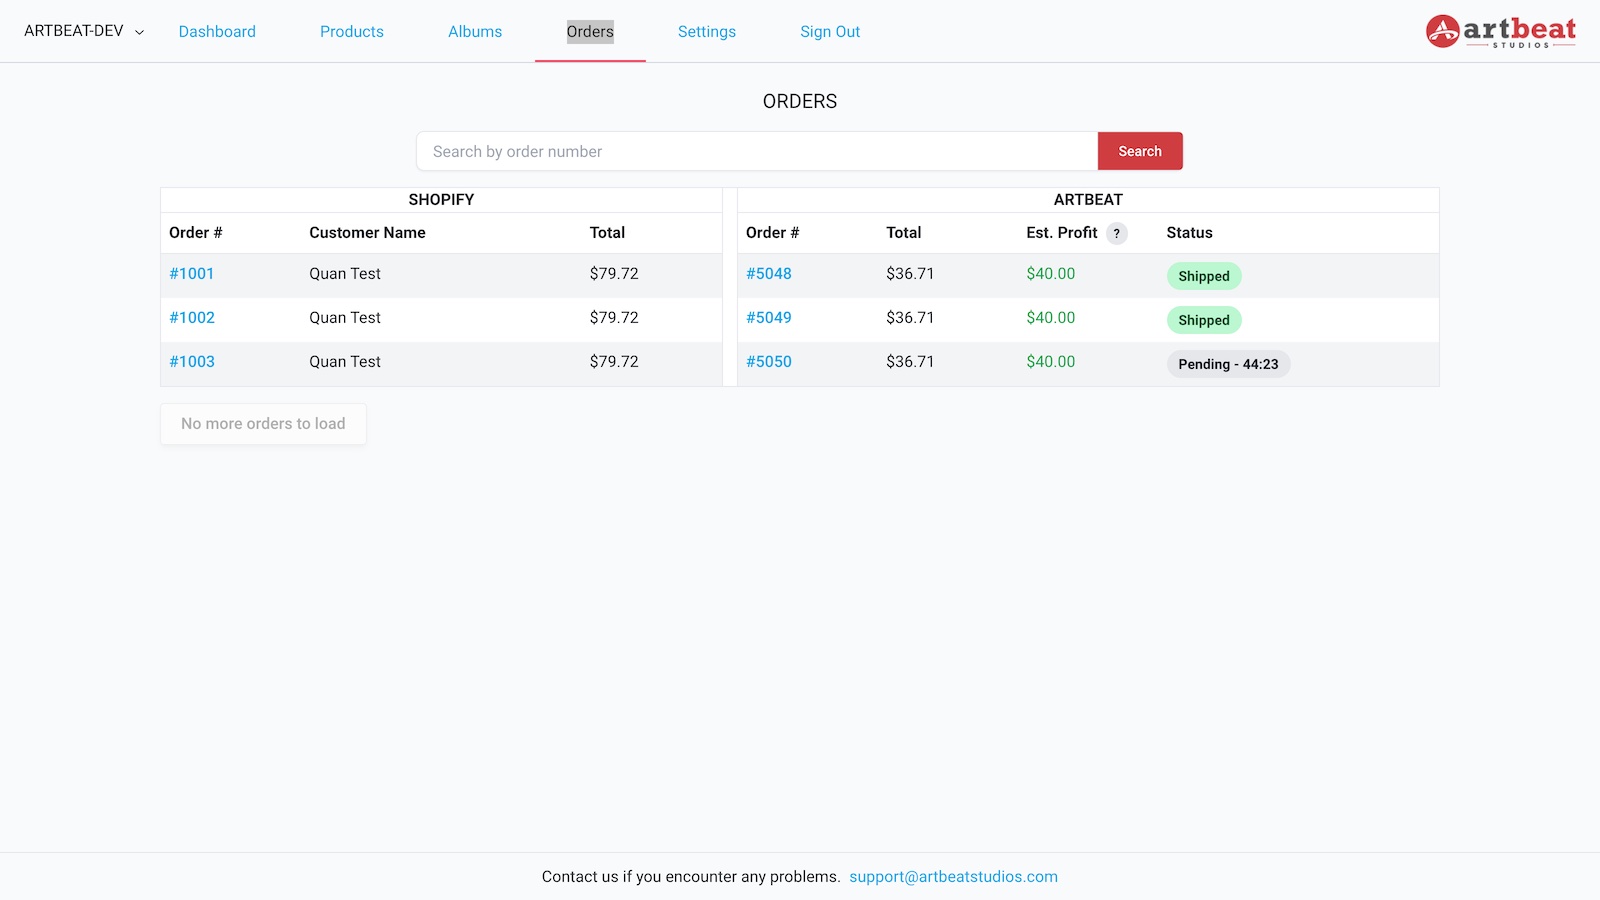Click the $36.71 total for order #5048
The height and width of the screenshot is (900, 1600).
(x=910, y=273)
